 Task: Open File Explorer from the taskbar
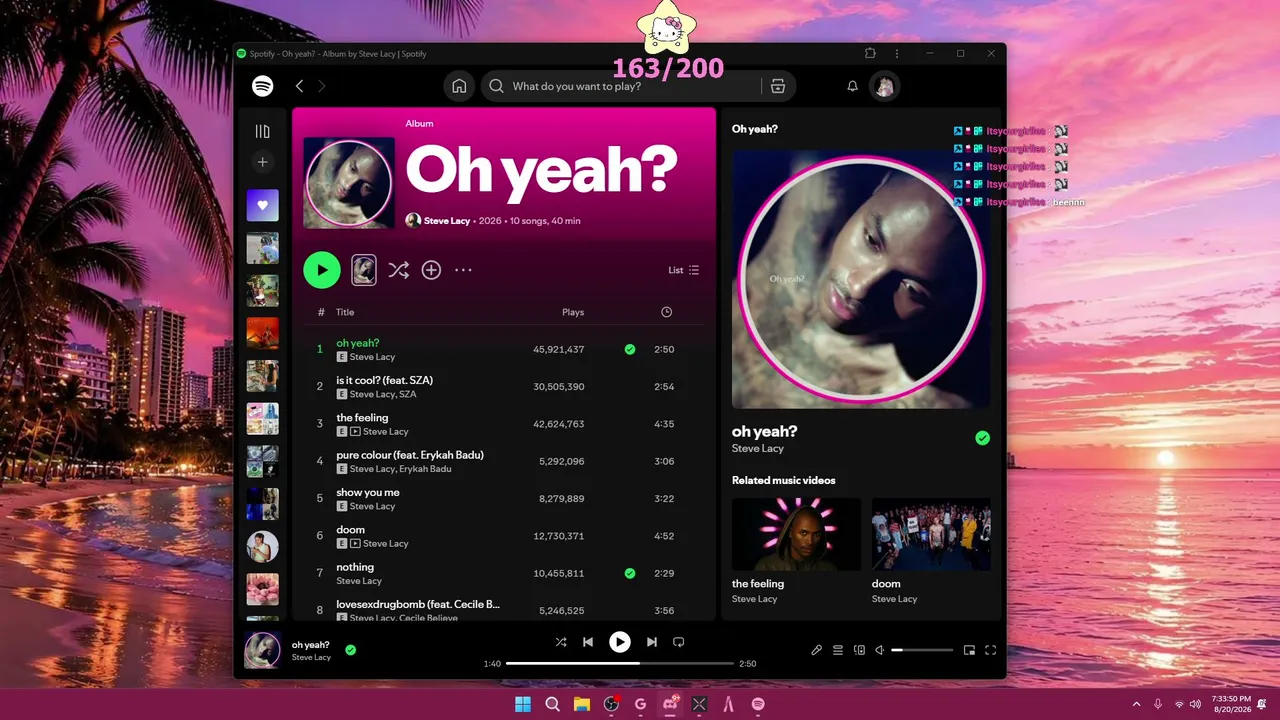point(581,704)
